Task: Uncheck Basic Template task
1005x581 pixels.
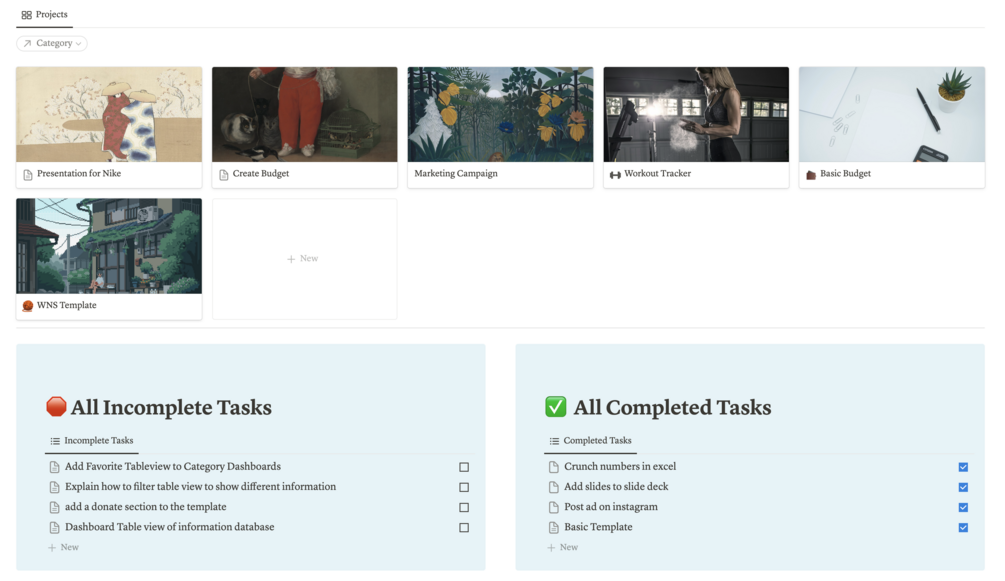Action: (963, 528)
